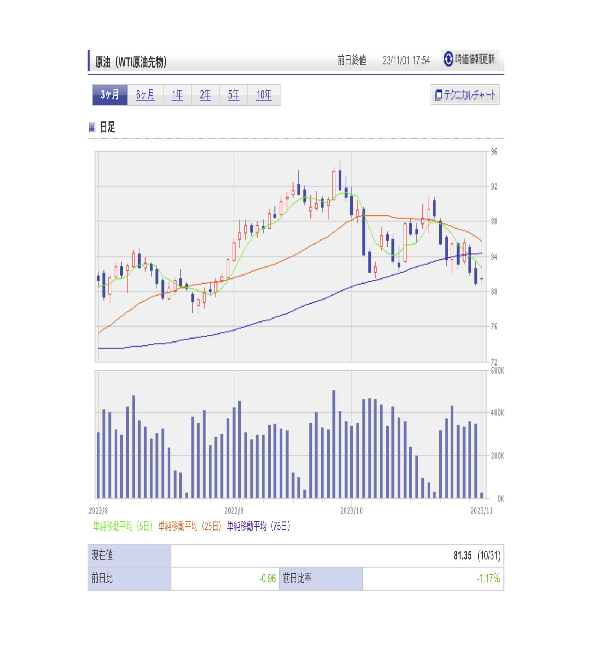Open the 1年 chart range

(x=177, y=95)
